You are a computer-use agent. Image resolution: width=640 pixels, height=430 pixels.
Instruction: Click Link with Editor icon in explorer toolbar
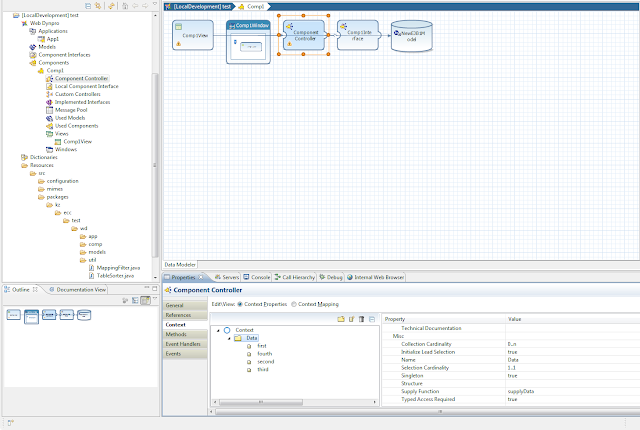pyautogui.click(x=98, y=6)
